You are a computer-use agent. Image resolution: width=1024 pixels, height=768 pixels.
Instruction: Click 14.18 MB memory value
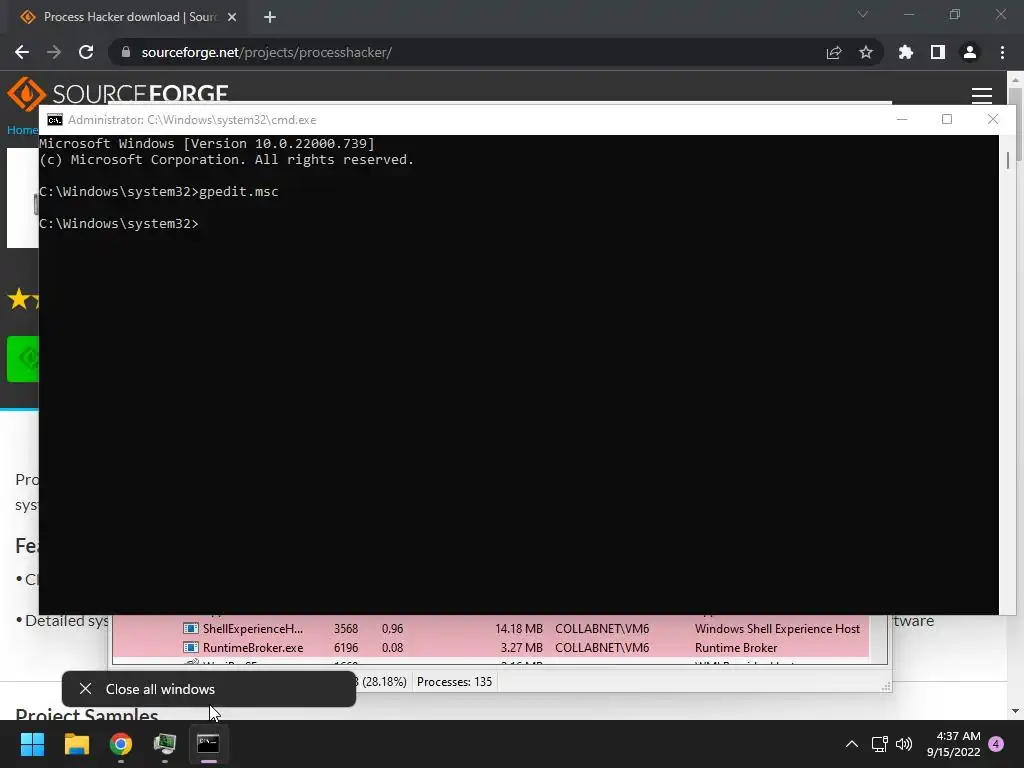(x=519, y=628)
